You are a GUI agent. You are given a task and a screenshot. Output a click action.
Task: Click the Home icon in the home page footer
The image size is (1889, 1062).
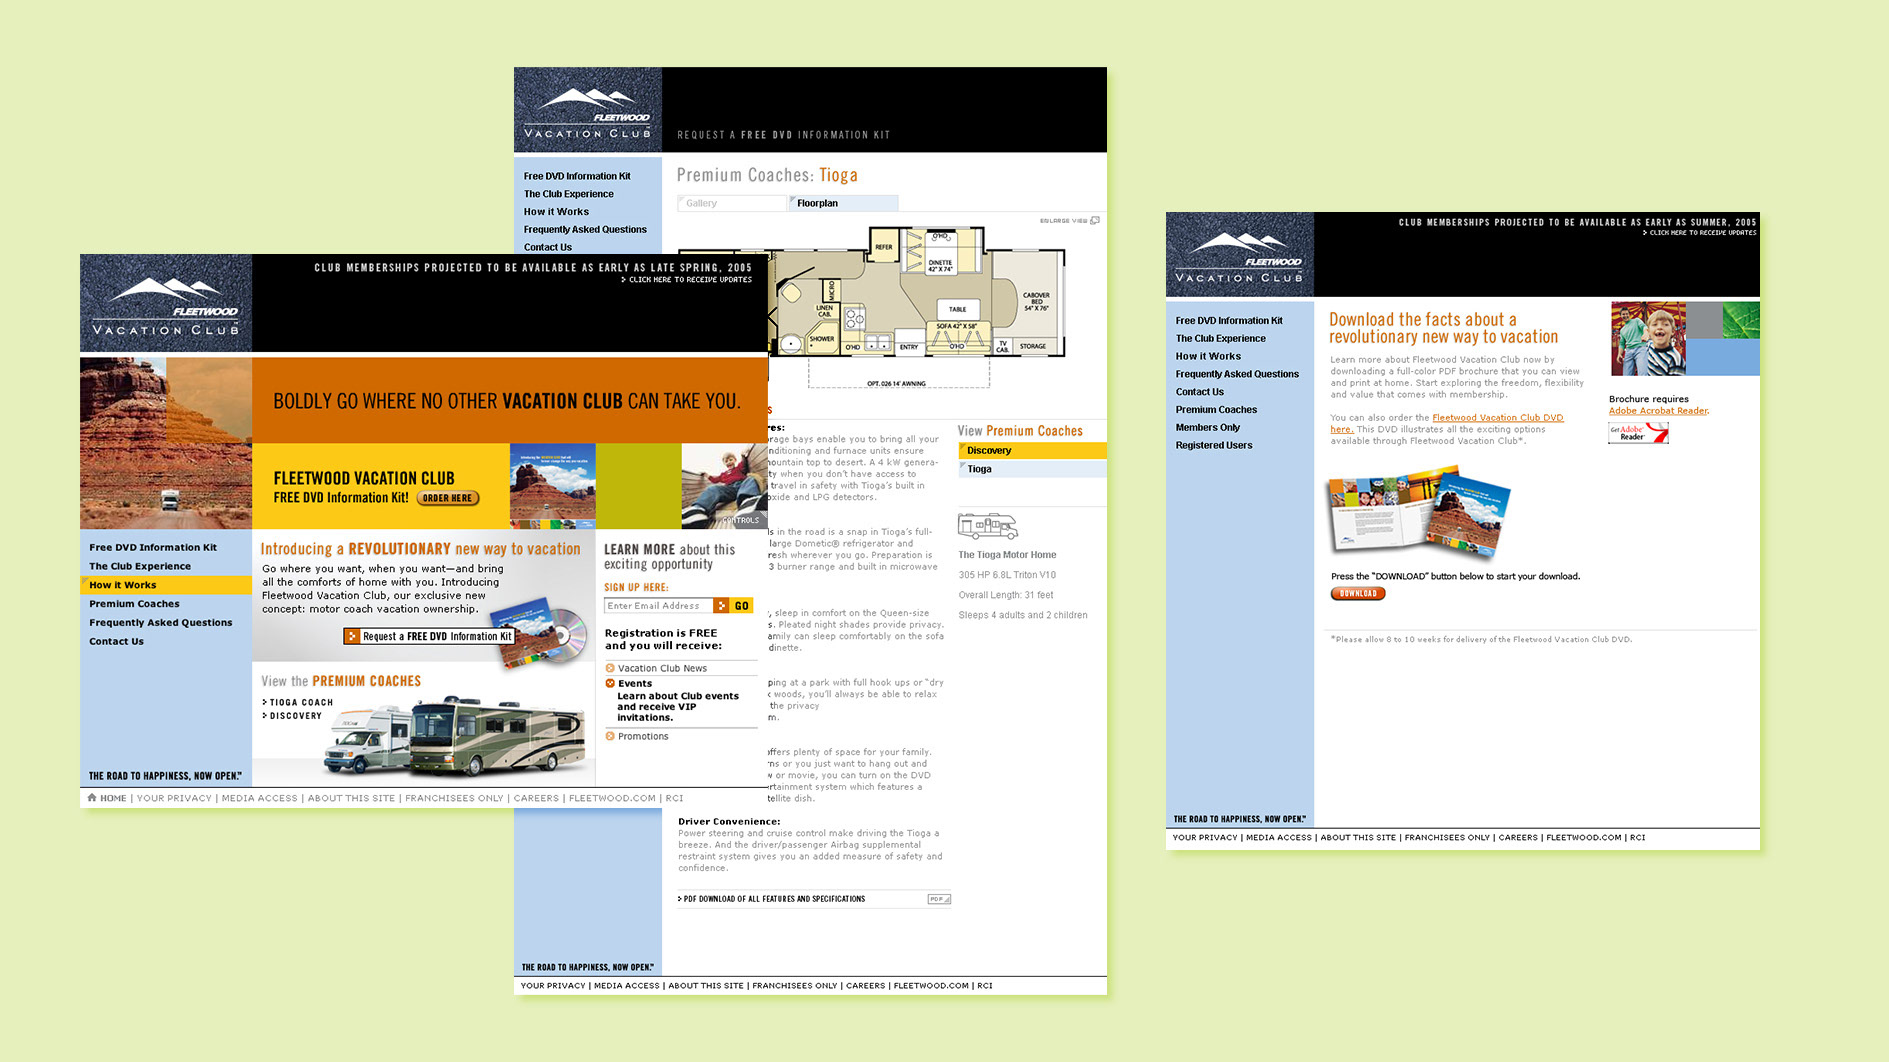click(92, 798)
